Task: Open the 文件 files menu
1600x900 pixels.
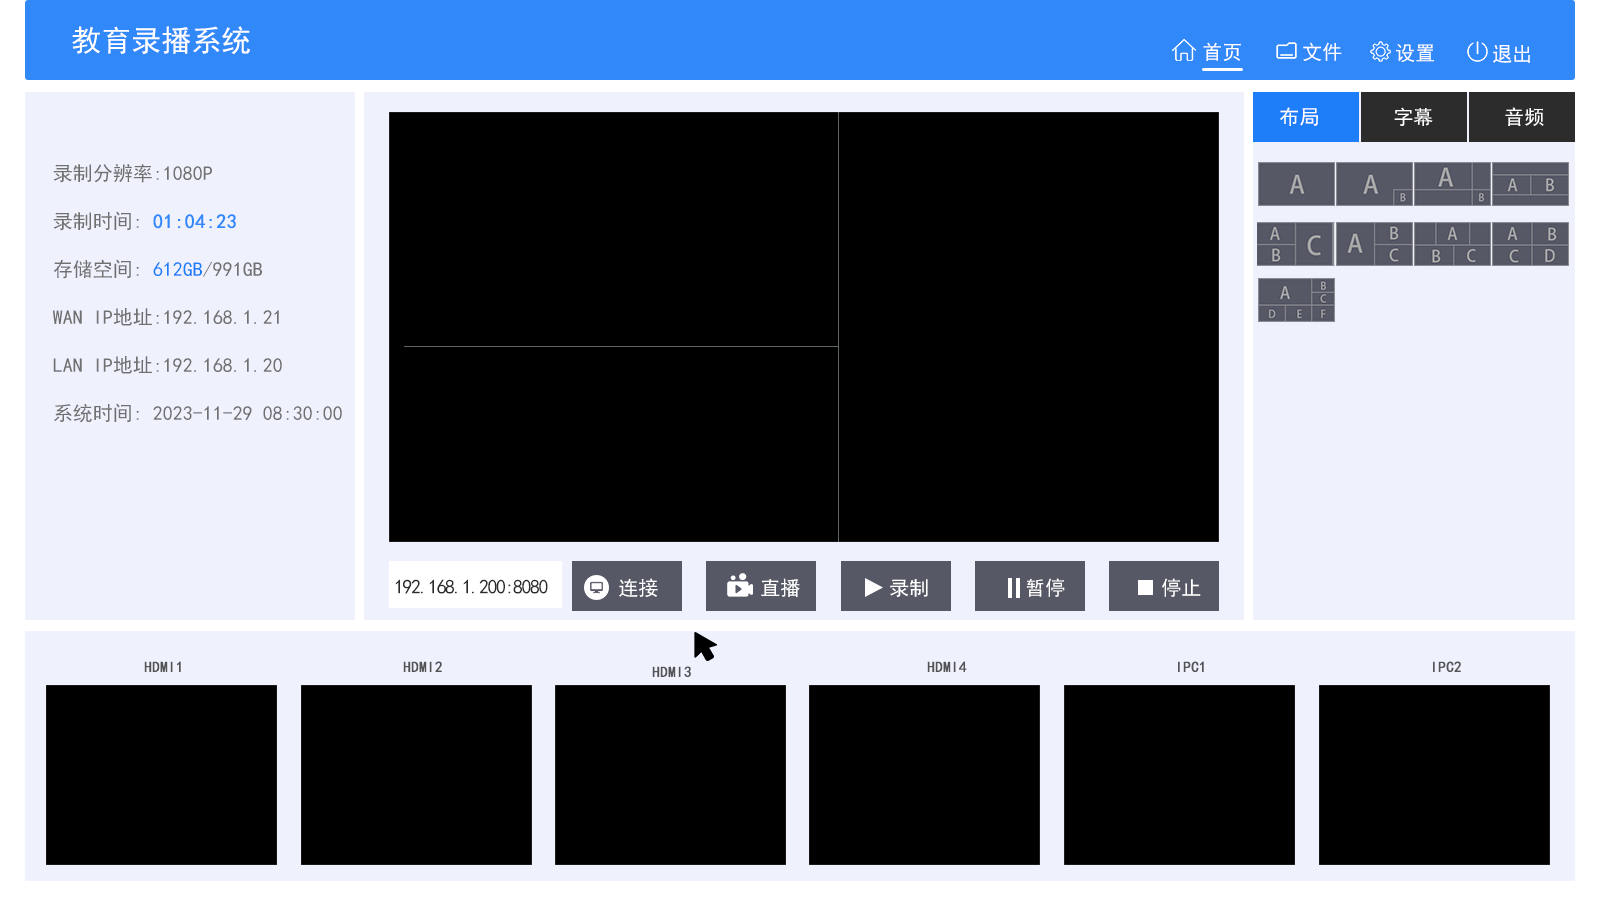Action: (1308, 52)
